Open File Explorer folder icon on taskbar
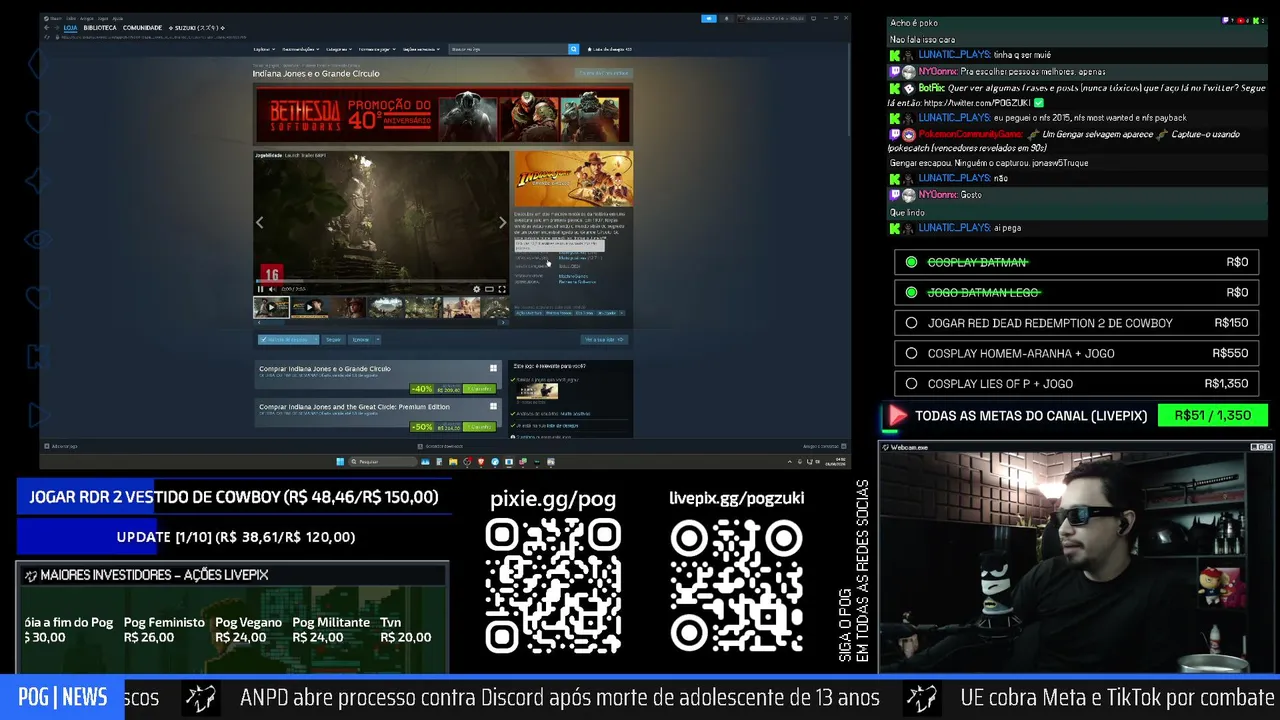 (453, 462)
